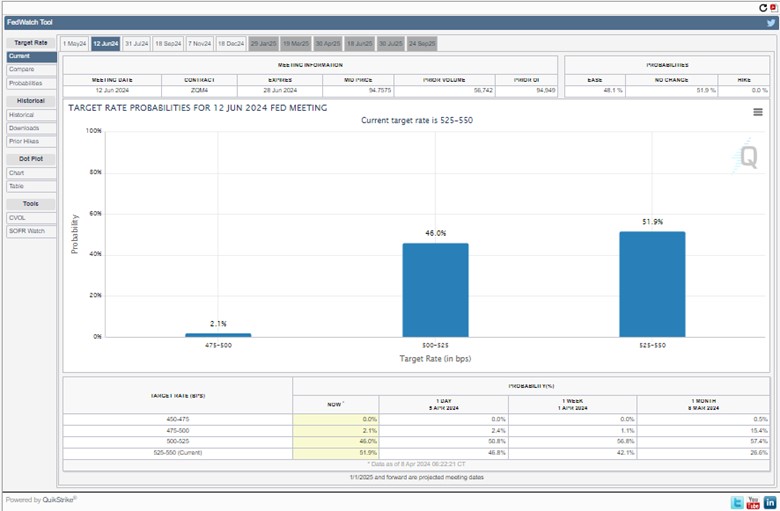Click the 525-550 (Current) row label
This screenshot has height=511, width=780.
(178, 453)
